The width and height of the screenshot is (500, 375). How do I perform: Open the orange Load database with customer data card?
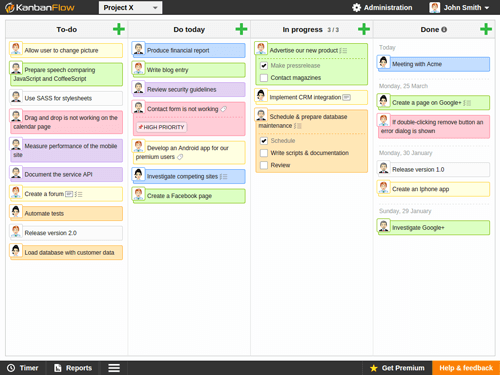pyautogui.click(x=66, y=252)
